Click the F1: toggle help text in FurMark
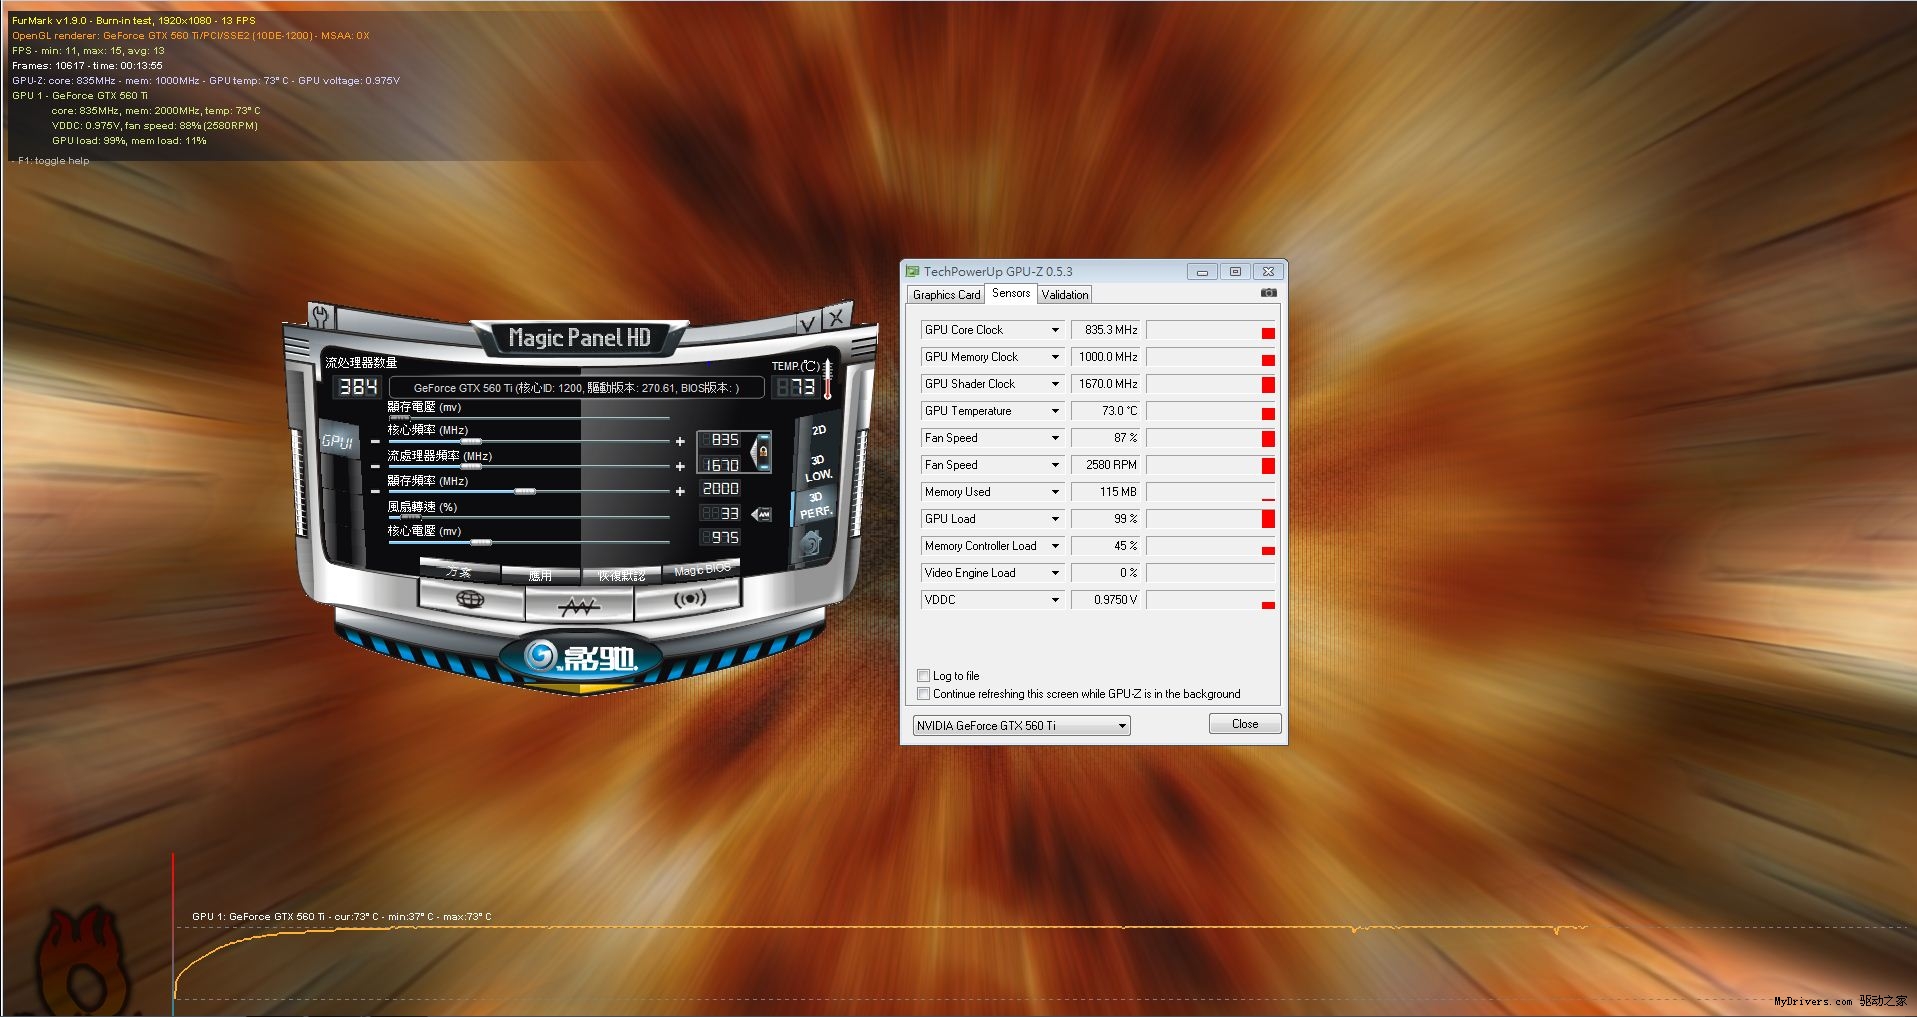This screenshot has height=1017, width=1917. tap(53, 161)
